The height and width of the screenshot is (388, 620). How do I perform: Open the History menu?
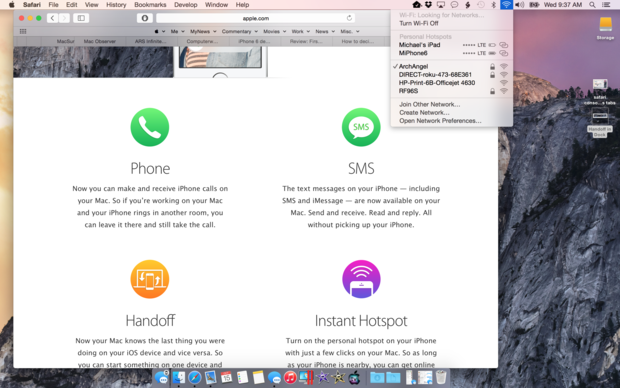(116, 5)
